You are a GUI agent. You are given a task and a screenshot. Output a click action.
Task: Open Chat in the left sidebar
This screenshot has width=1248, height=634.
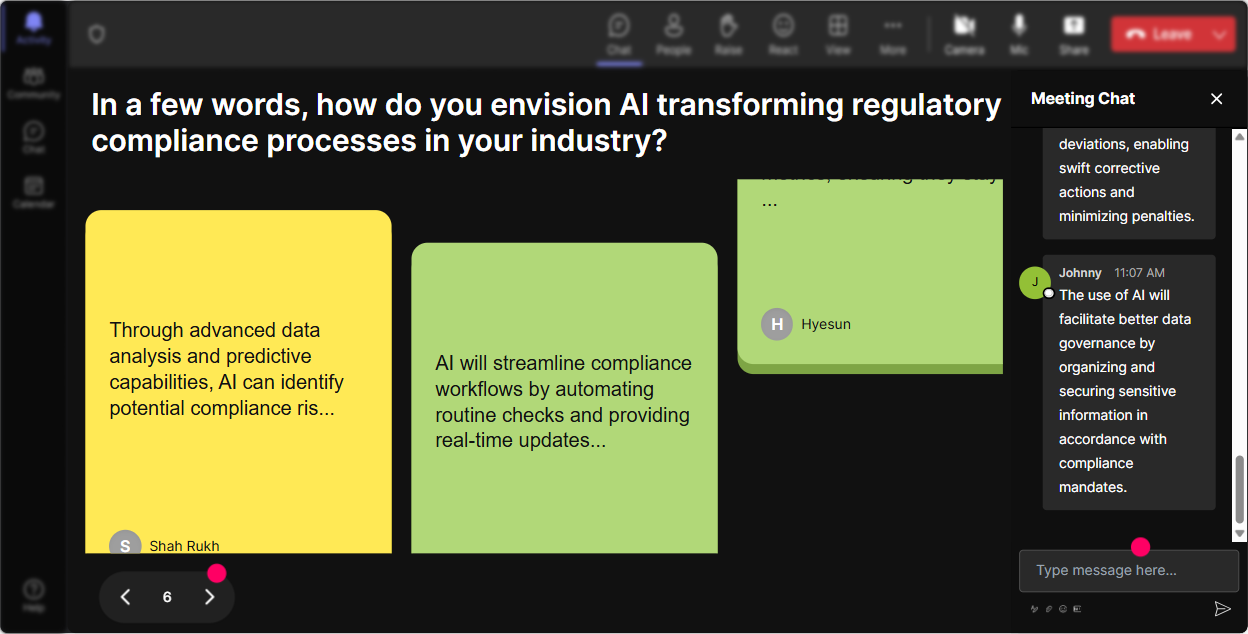(34, 138)
